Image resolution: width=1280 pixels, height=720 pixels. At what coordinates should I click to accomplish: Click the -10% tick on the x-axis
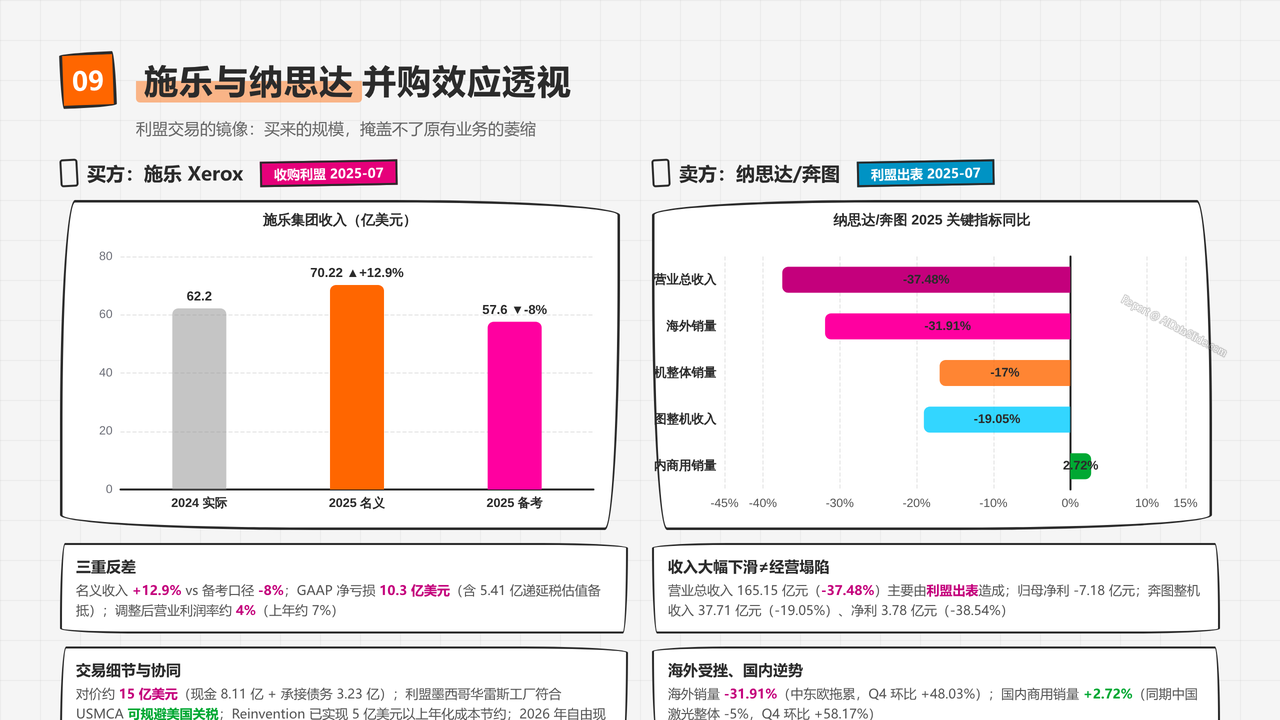pyautogui.click(x=993, y=503)
